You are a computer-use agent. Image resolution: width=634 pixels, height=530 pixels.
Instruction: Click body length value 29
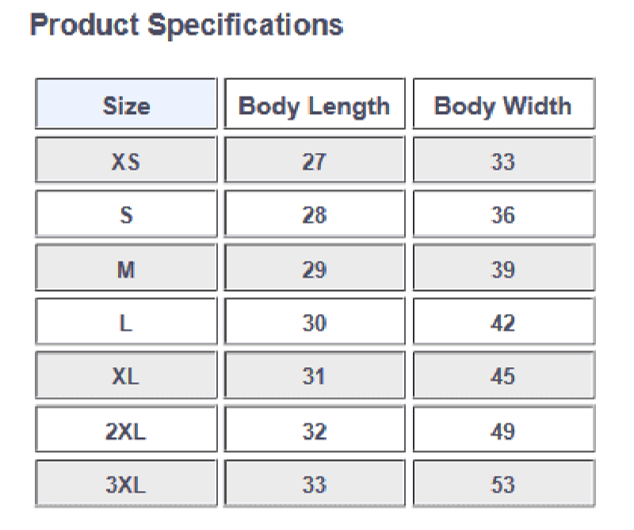point(314,269)
